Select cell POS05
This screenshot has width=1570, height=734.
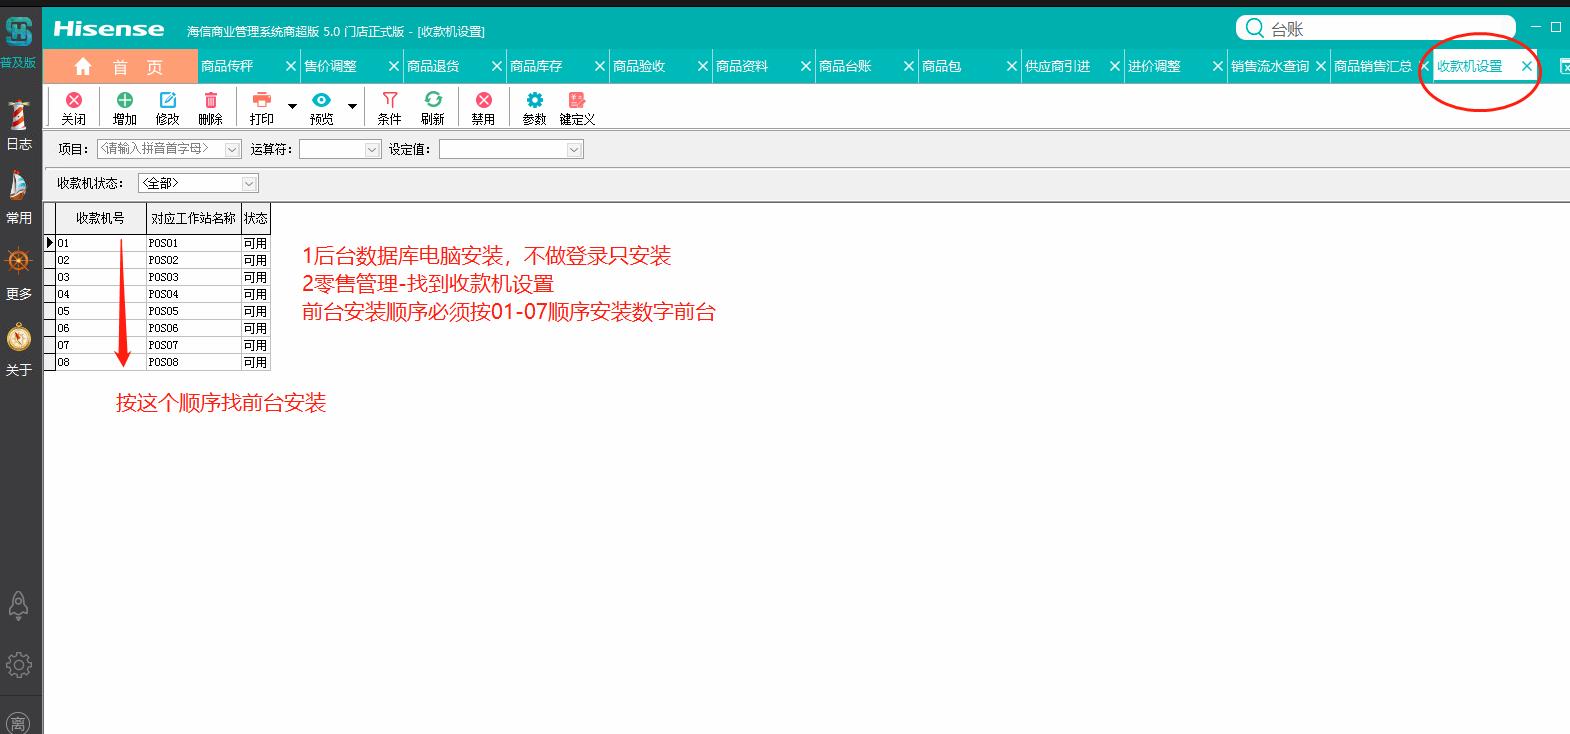pyautogui.click(x=194, y=311)
